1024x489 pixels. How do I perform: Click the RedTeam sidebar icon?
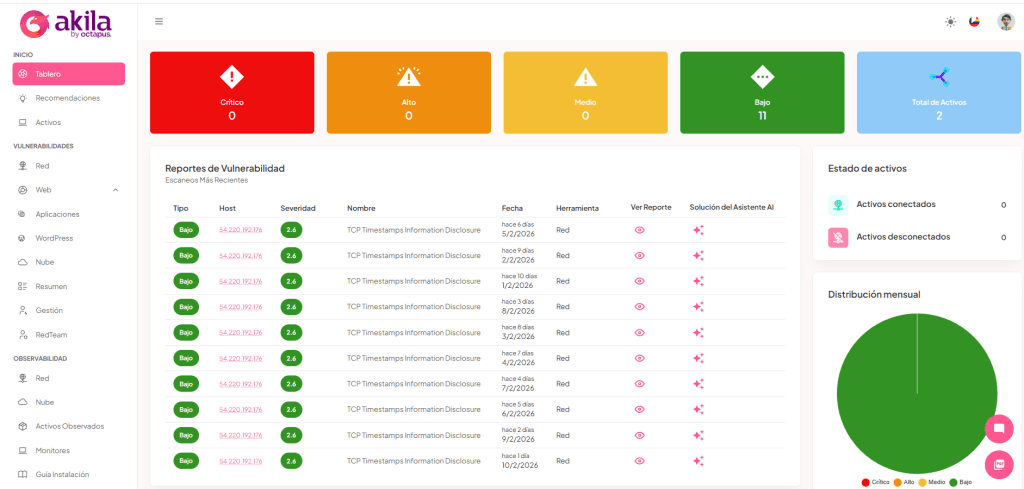pyautogui.click(x=22, y=334)
